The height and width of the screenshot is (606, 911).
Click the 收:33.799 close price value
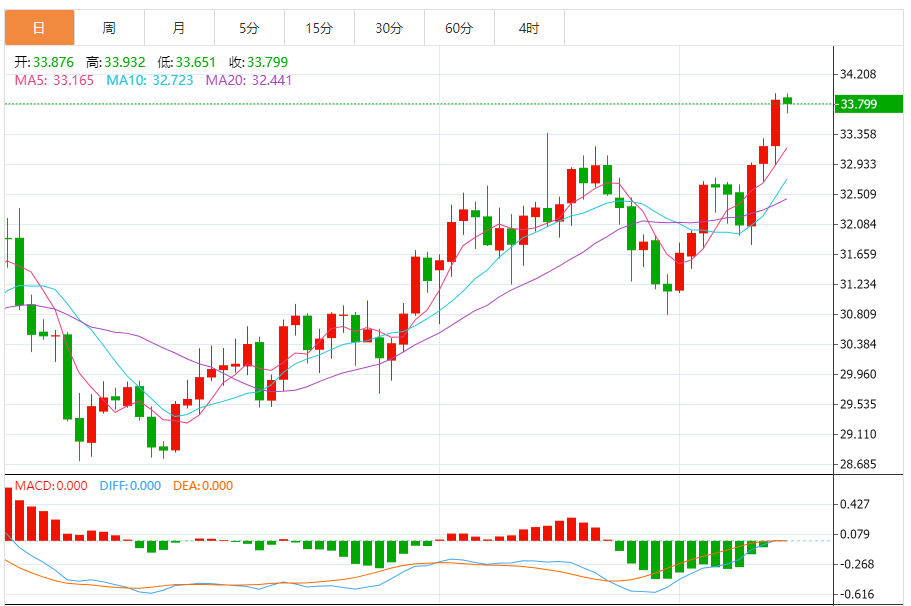pyautogui.click(x=258, y=62)
